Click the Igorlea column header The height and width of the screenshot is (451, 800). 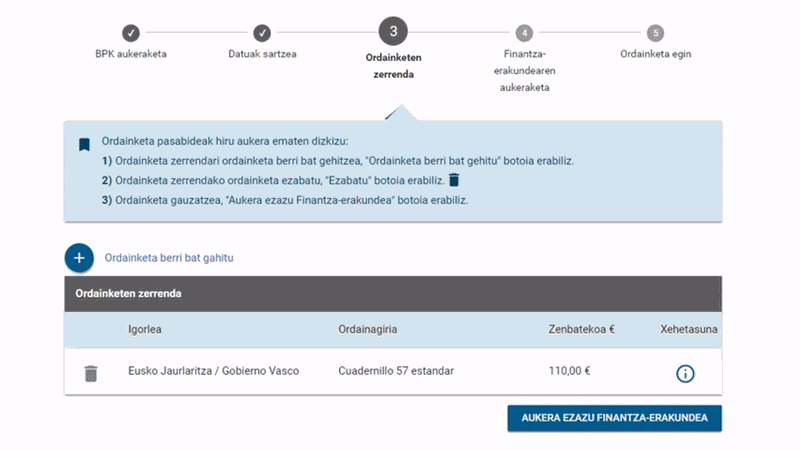pyautogui.click(x=145, y=330)
